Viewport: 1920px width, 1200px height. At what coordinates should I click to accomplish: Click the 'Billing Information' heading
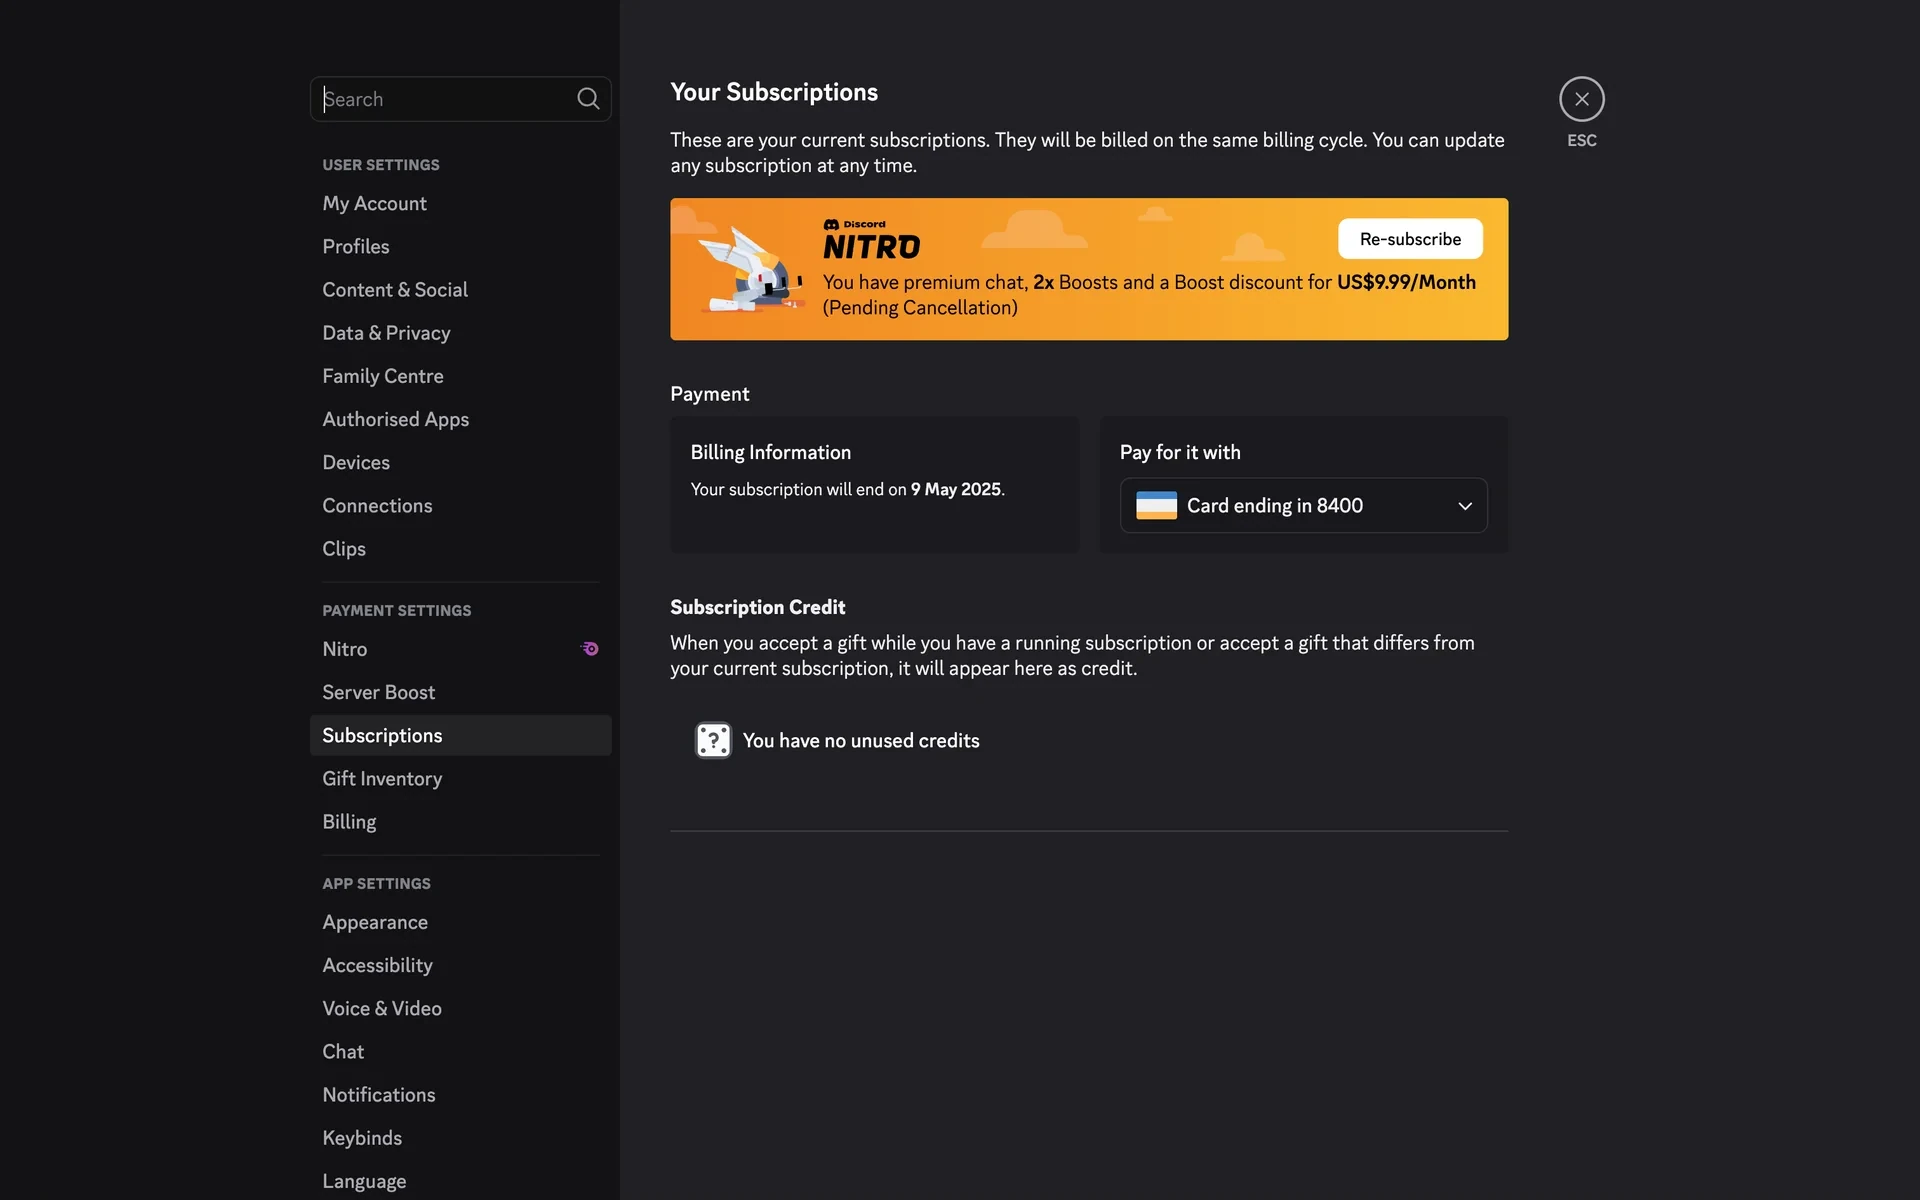click(770, 452)
